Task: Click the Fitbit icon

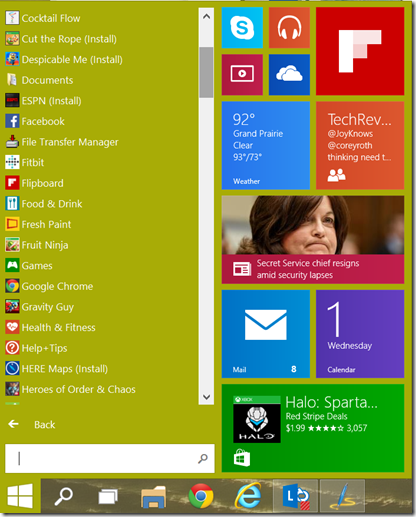Action: pyautogui.click(x=12, y=162)
